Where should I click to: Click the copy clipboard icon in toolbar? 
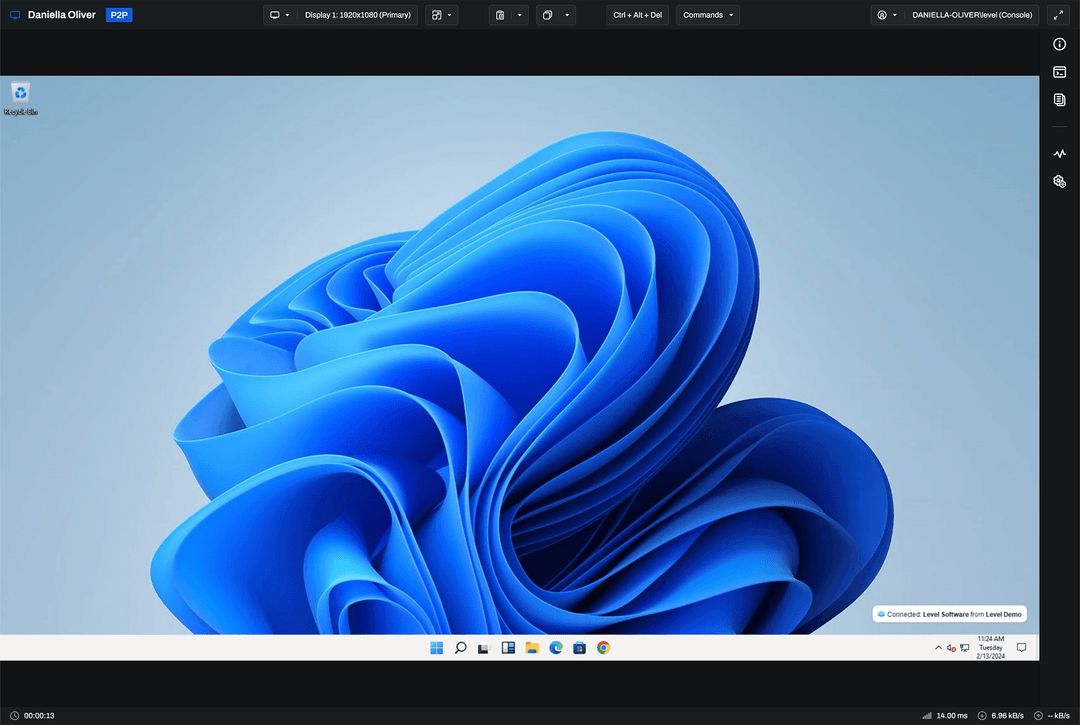pos(548,14)
